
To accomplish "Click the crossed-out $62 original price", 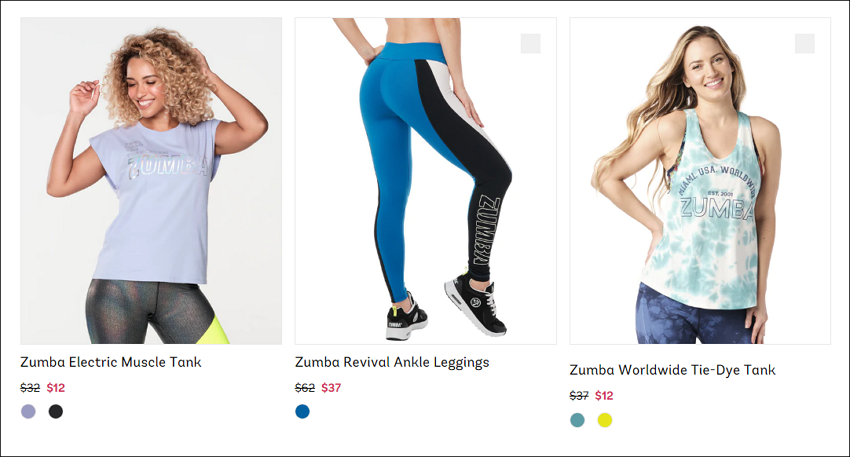I will (x=305, y=388).
